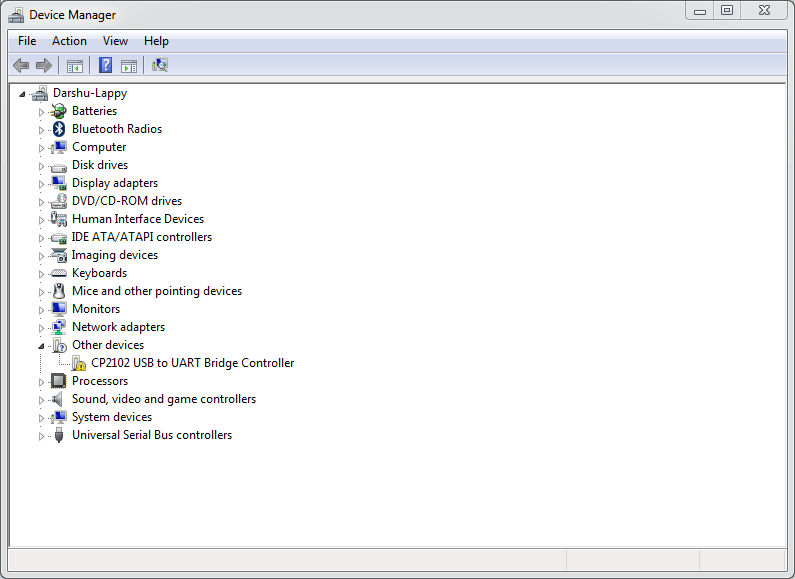Click the Other devices question-mark icon
The width and height of the screenshot is (795, 579).
pos(59,345)
